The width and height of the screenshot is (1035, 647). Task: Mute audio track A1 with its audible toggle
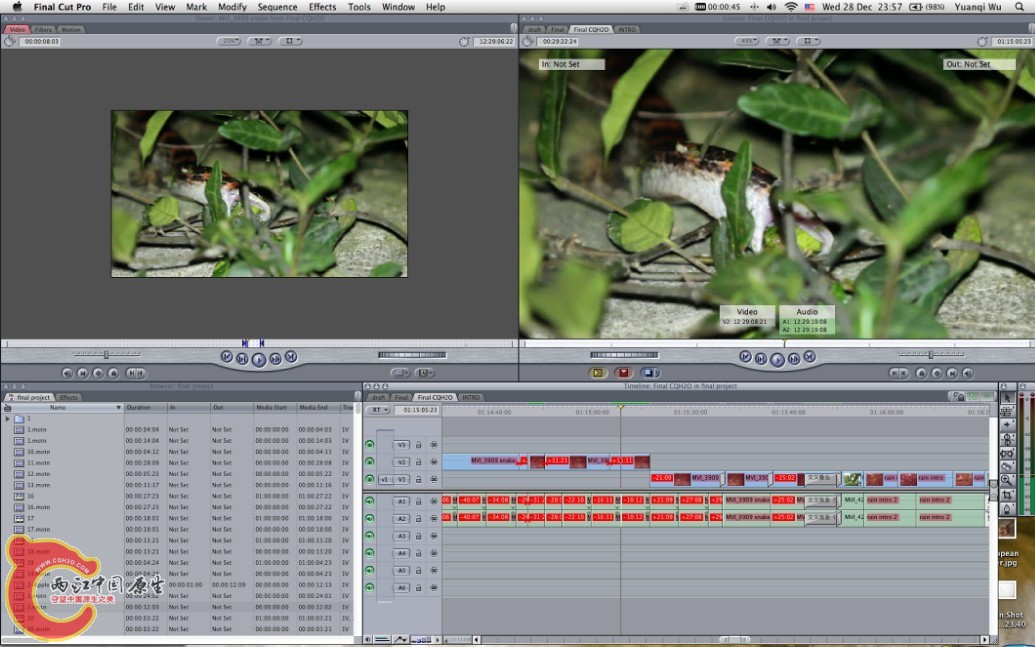370,501
